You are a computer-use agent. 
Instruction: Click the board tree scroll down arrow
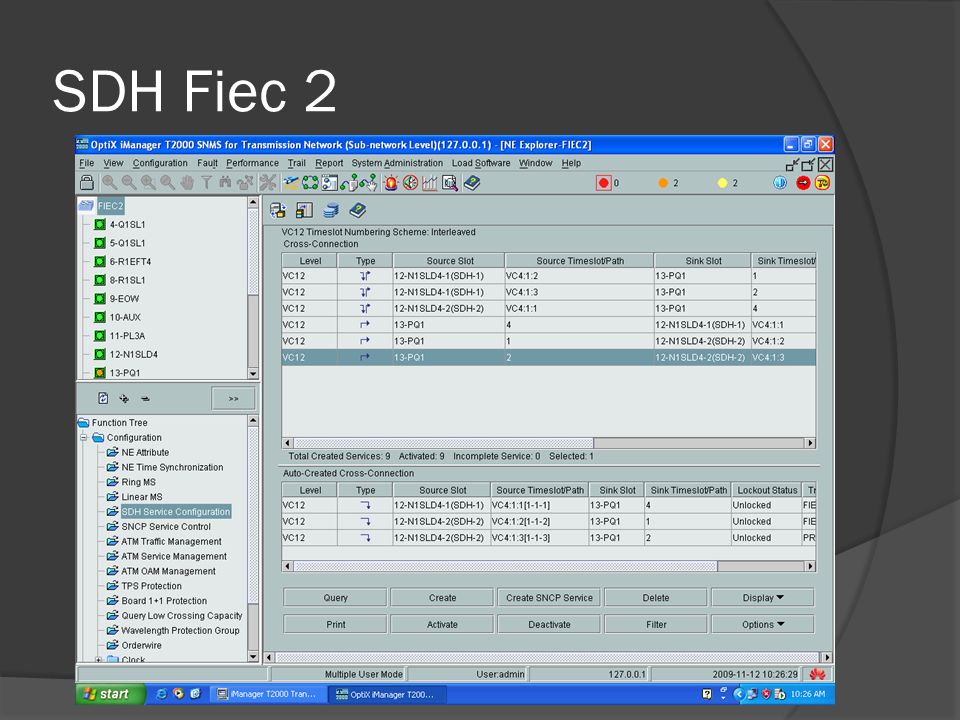[253, 373]
